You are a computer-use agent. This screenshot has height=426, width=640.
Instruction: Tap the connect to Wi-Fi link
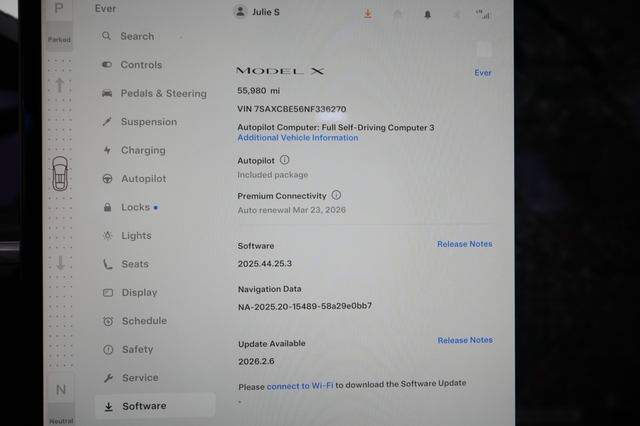point(300,386)
